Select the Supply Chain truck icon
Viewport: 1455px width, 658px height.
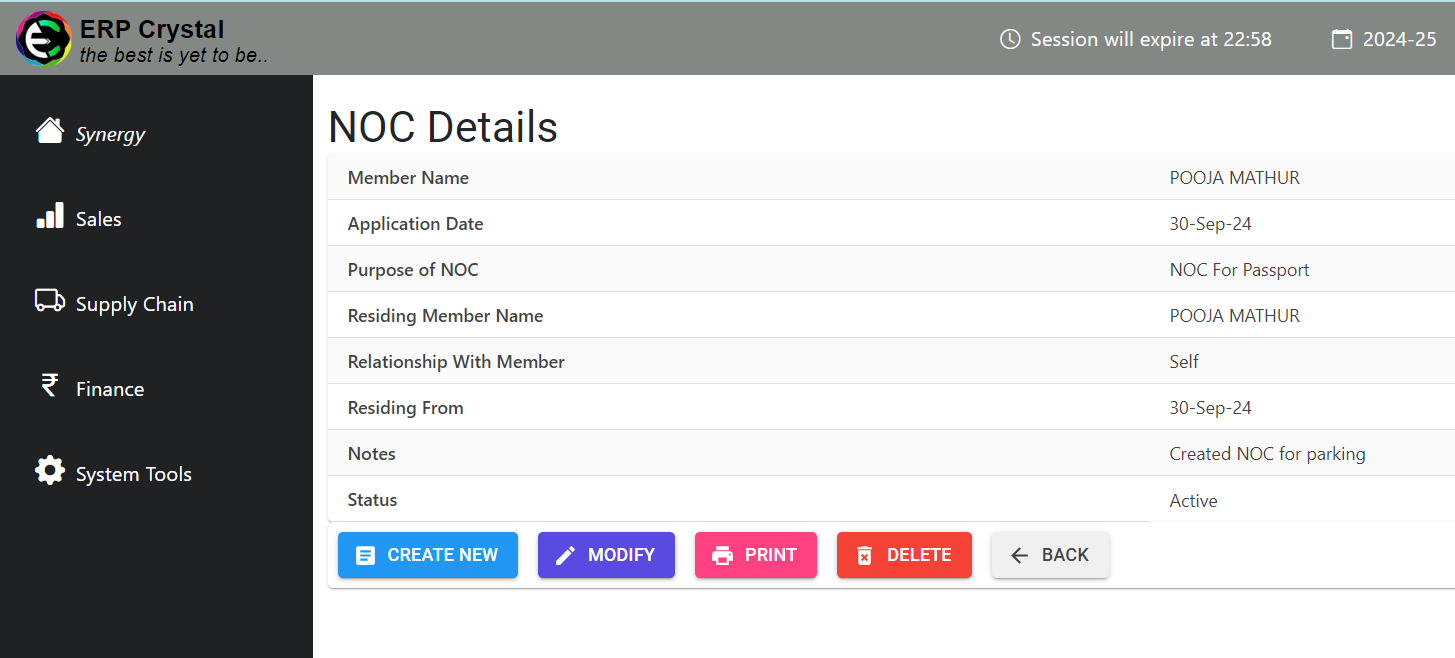point(49,301)
